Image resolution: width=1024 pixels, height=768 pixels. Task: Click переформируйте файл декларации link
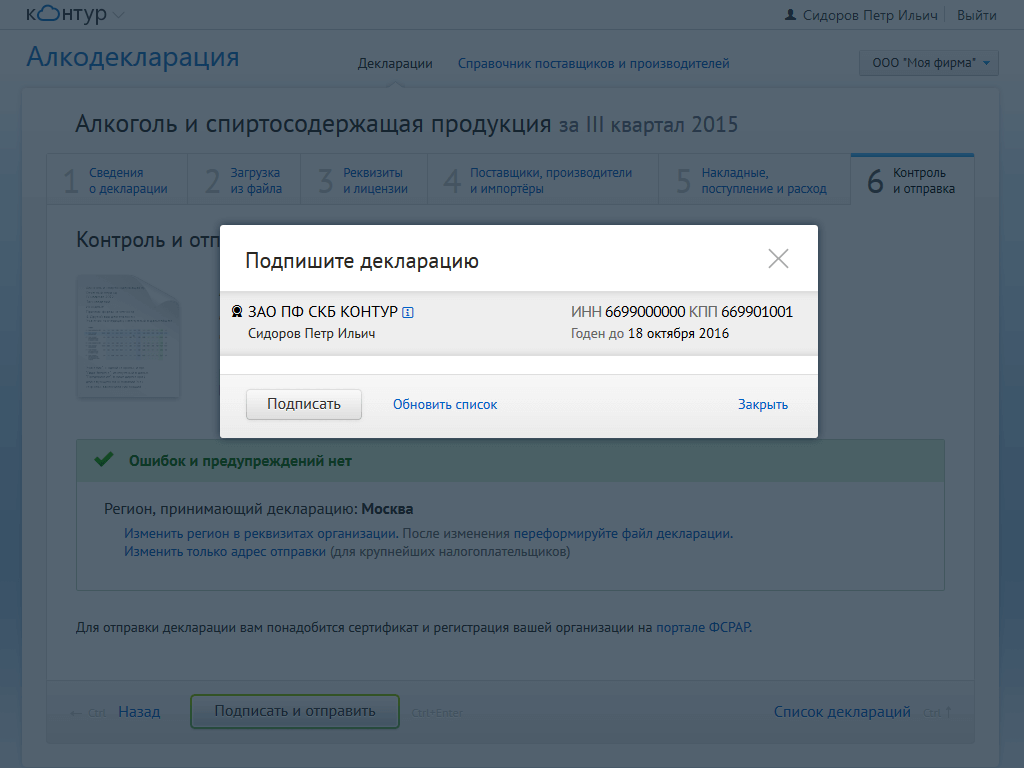622,534
